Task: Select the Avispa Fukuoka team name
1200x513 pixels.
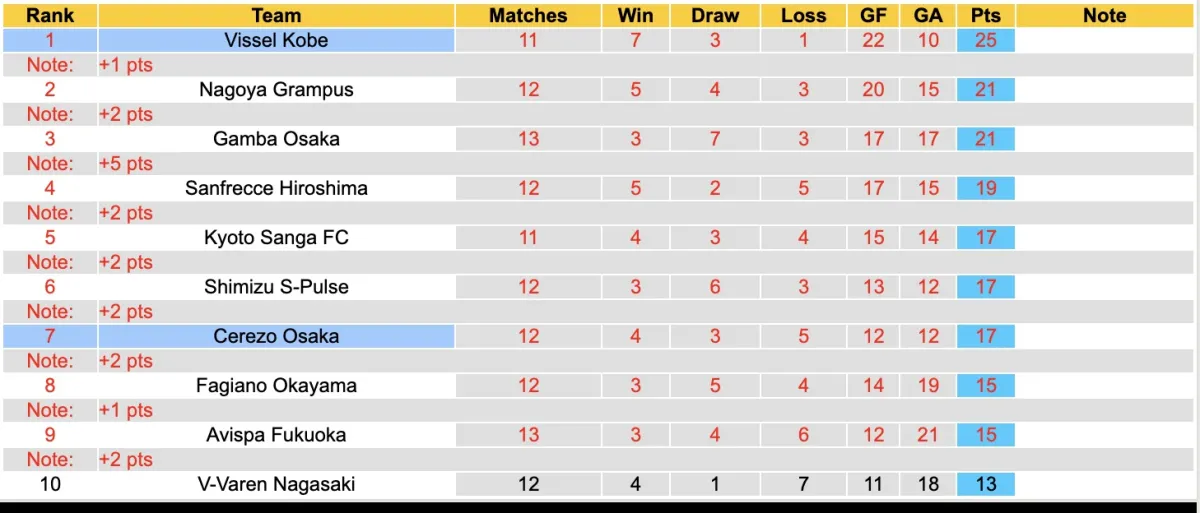Action: pos(276,435)
